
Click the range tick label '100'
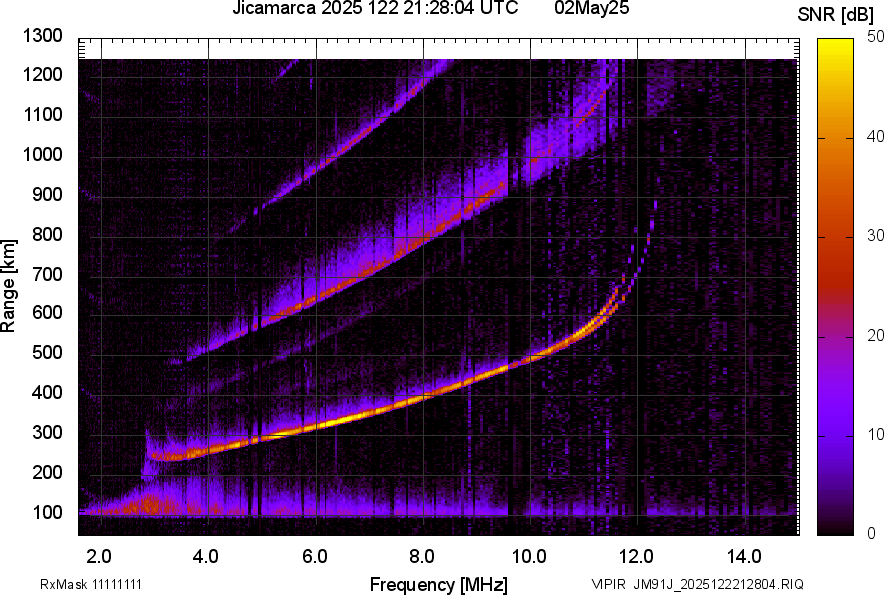coord(47,512)
